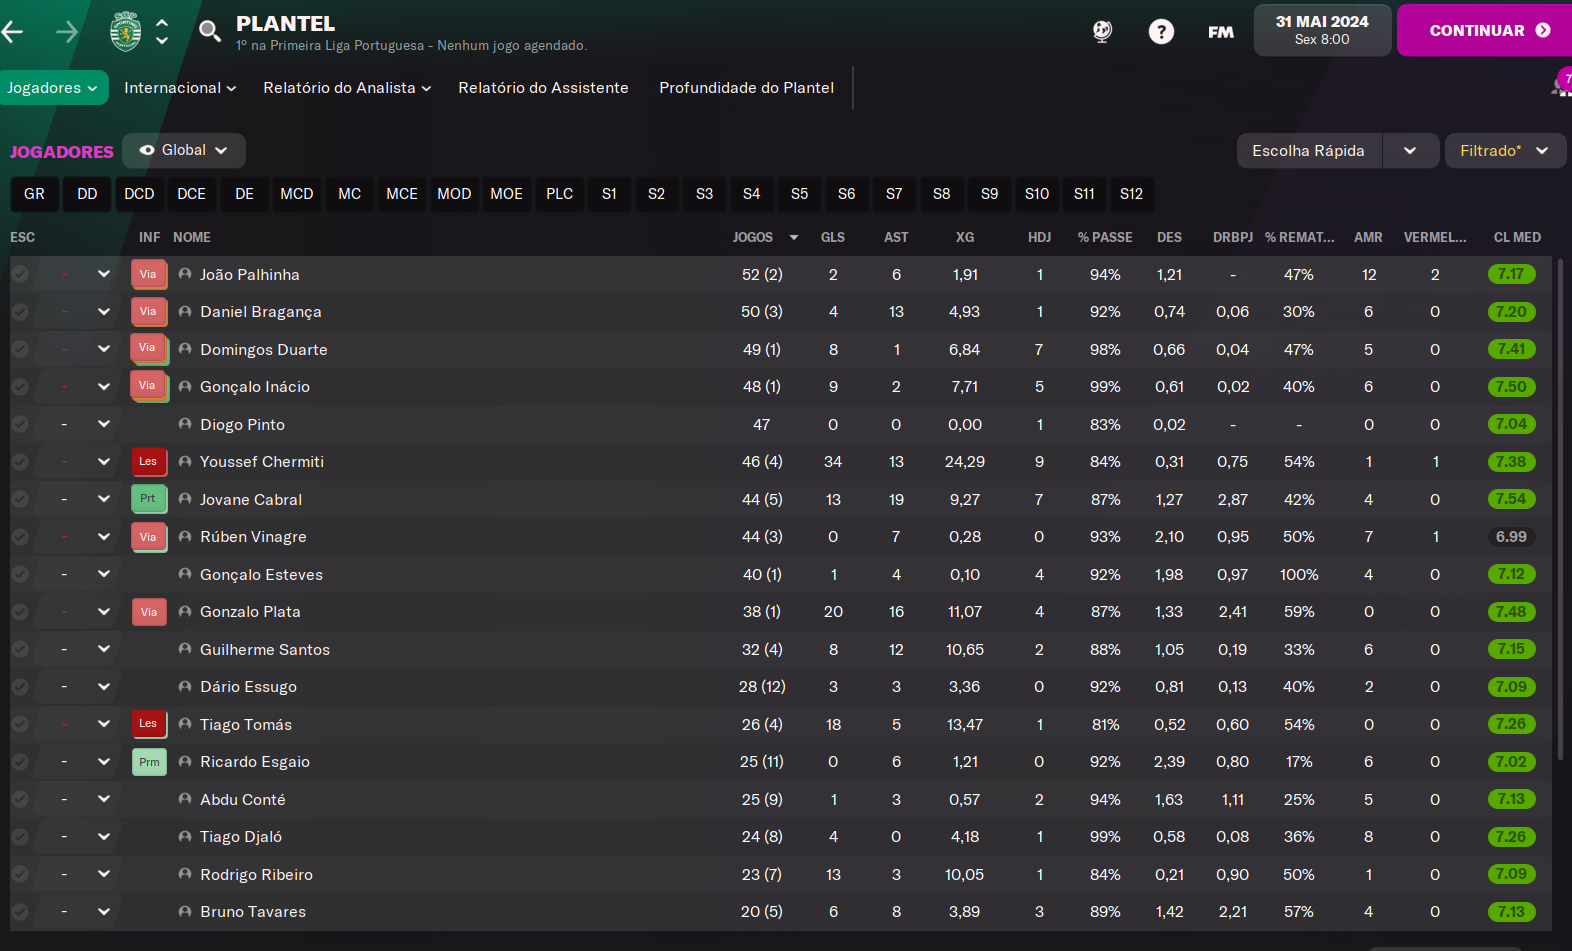Click Jovane Cabral's Prt status badge
This screenshot has height=951, width=1572.
148,499
